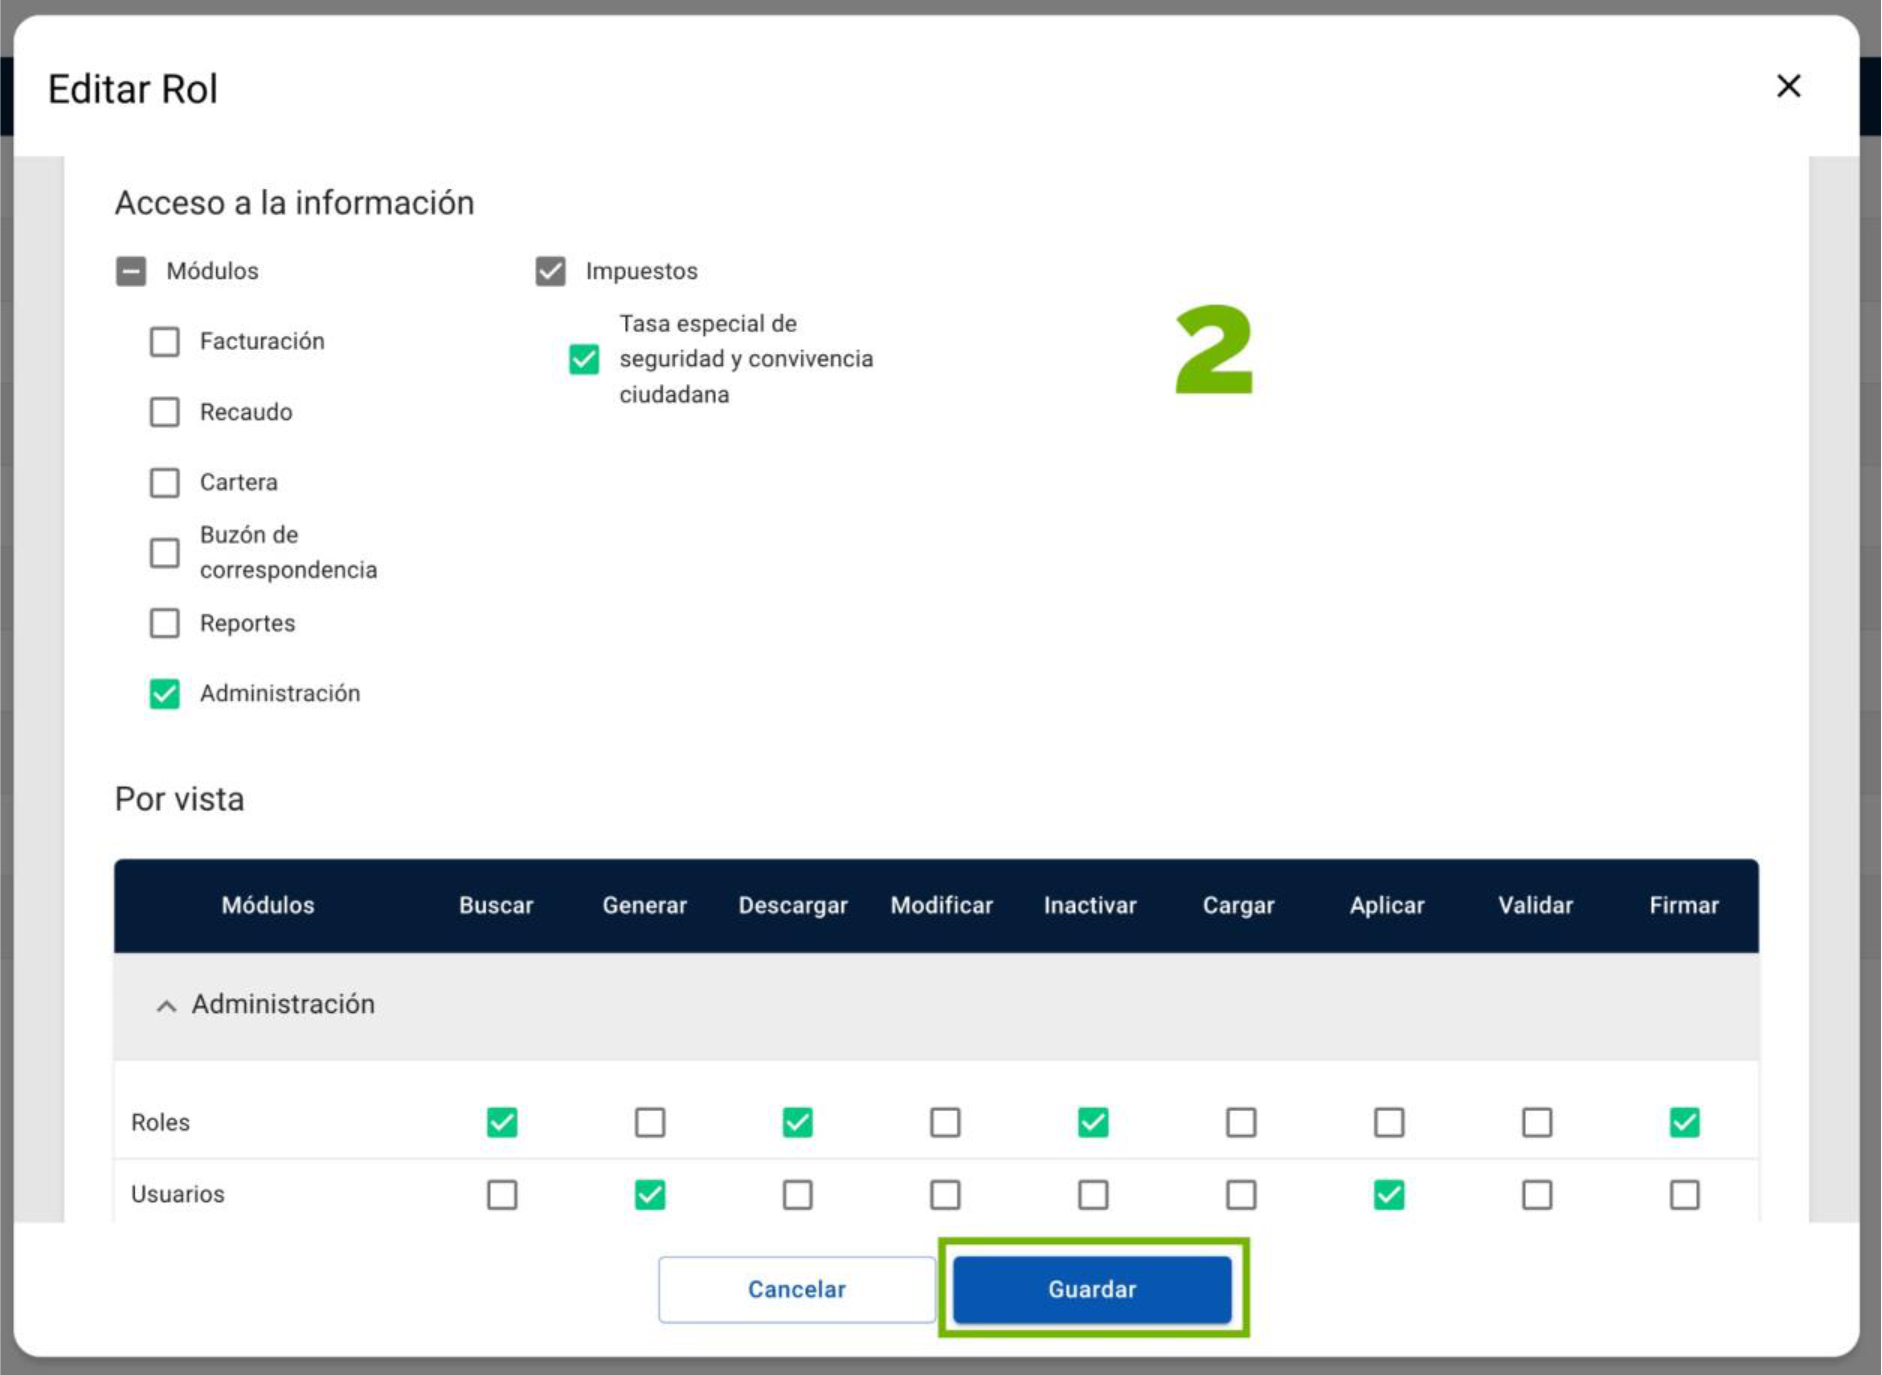Click the Usuarios row label
The height and width of the screenshot is (1375, 1882).
(x=178, y=1194)
